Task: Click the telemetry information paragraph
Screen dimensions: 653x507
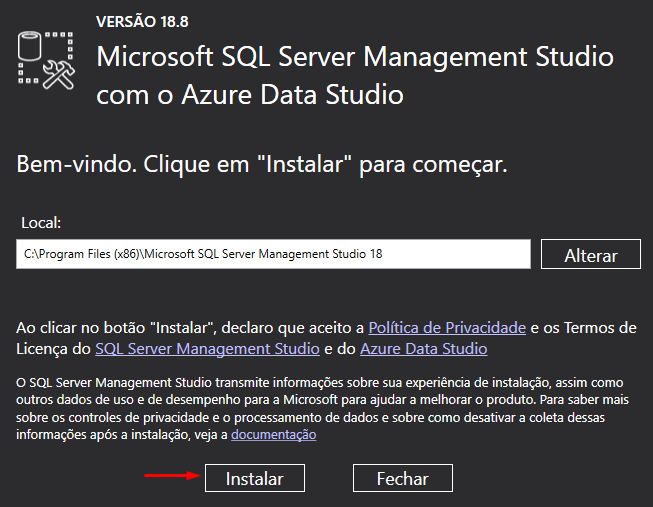Action: tap(322, 408)
